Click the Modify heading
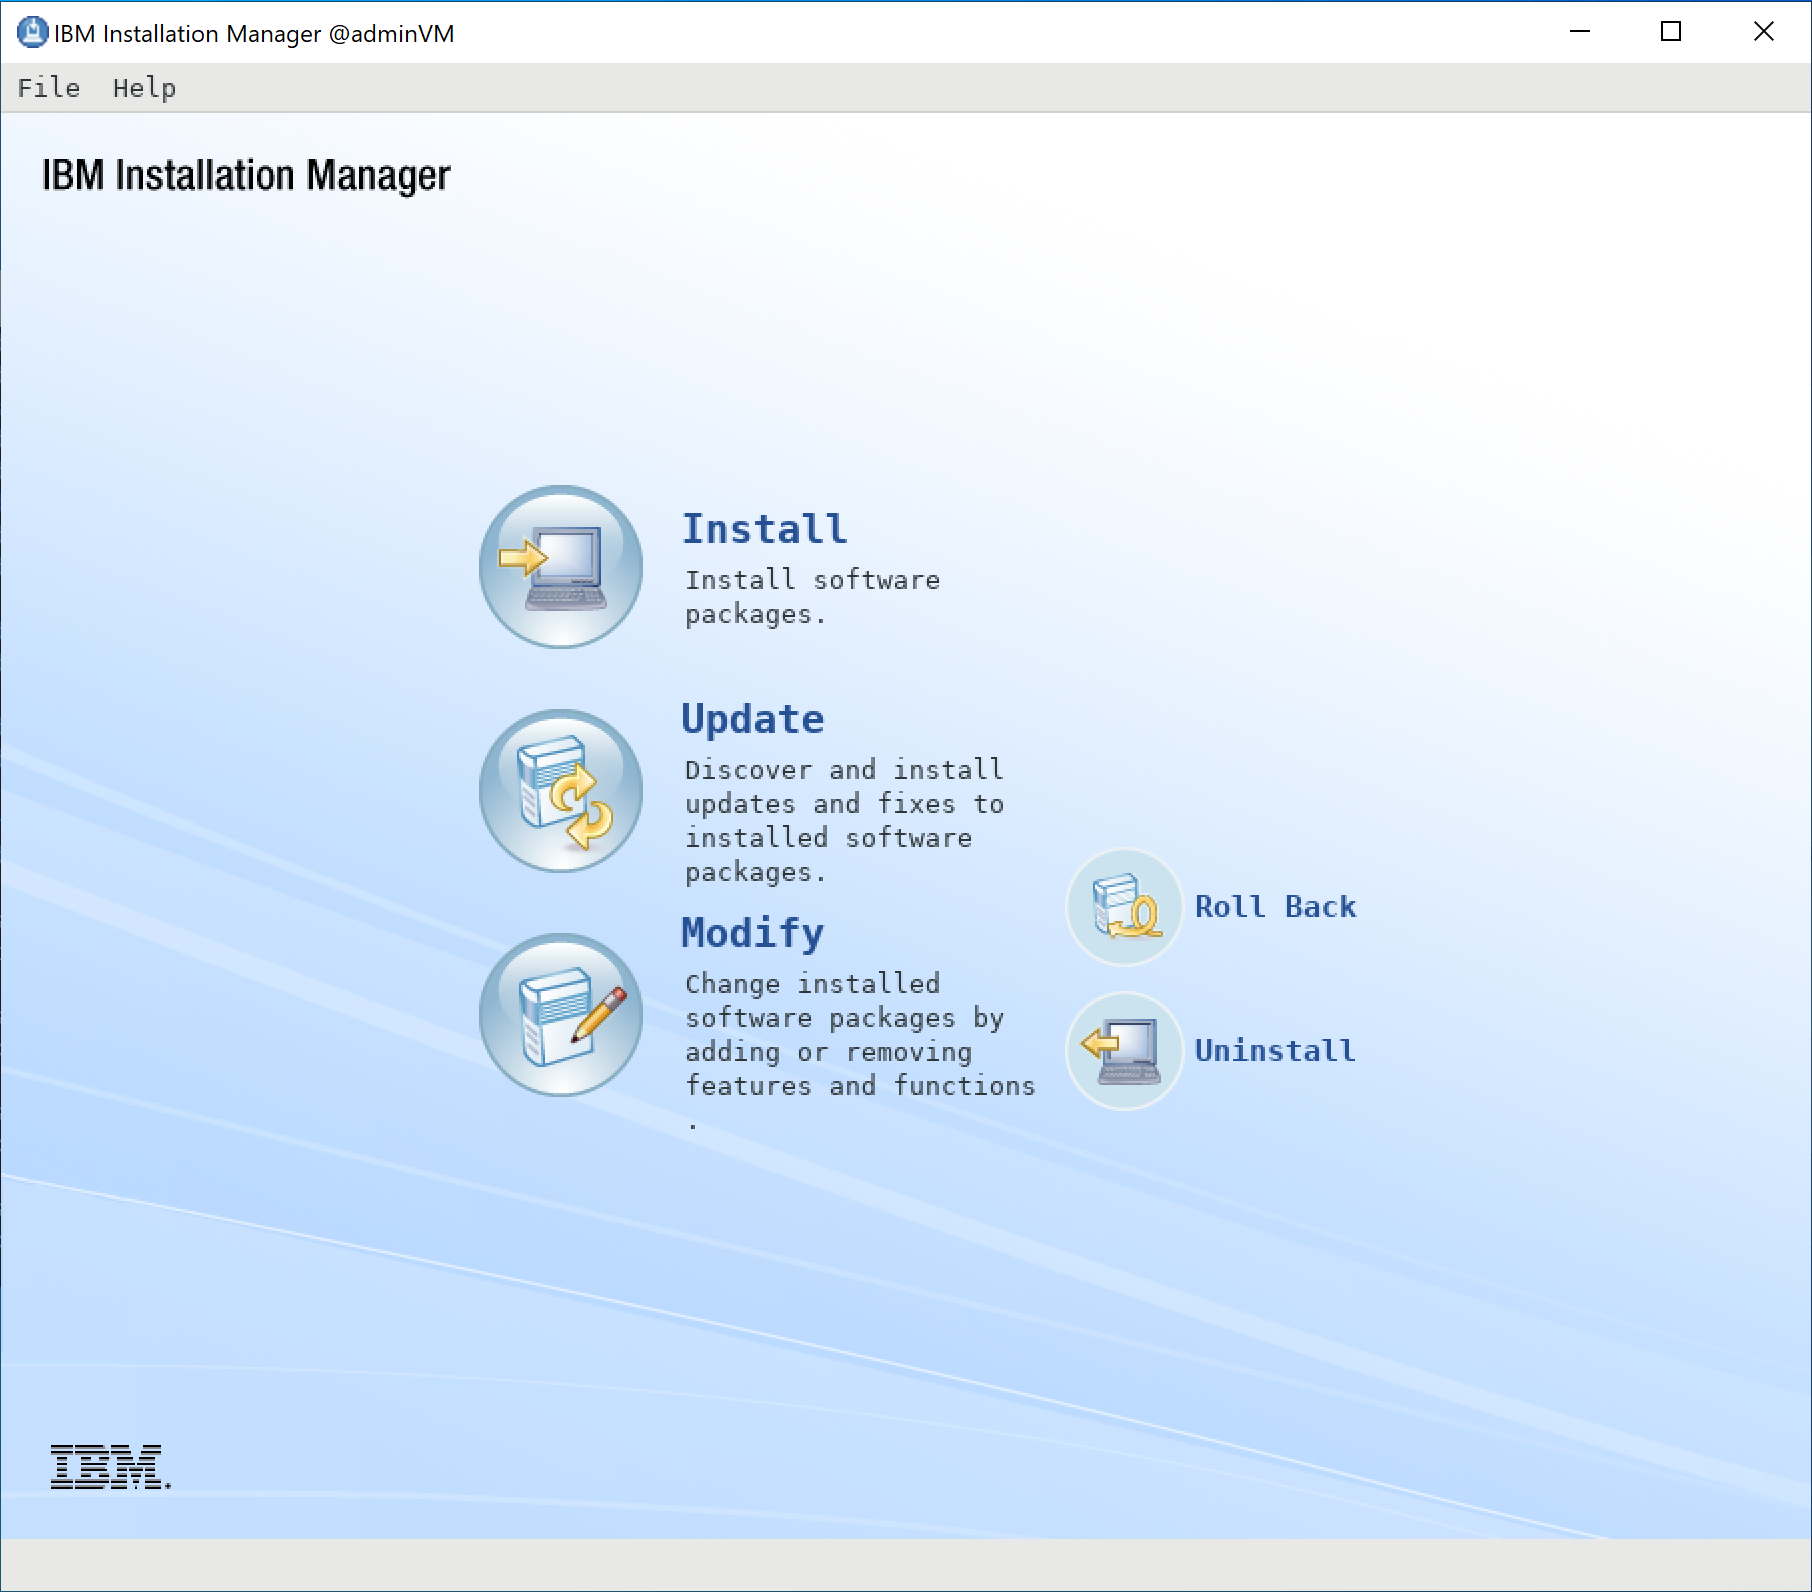1812x1592 pixels. click(x=751, y=931)
